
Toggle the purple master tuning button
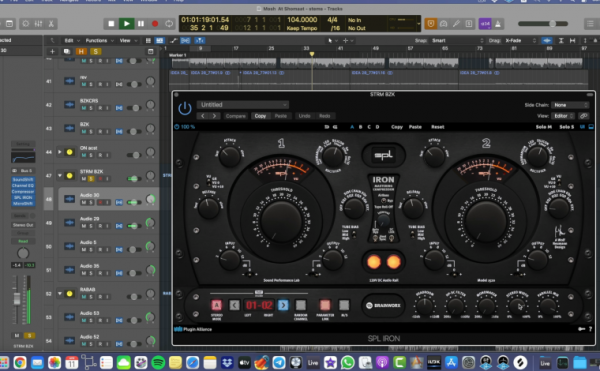[485, 24]
